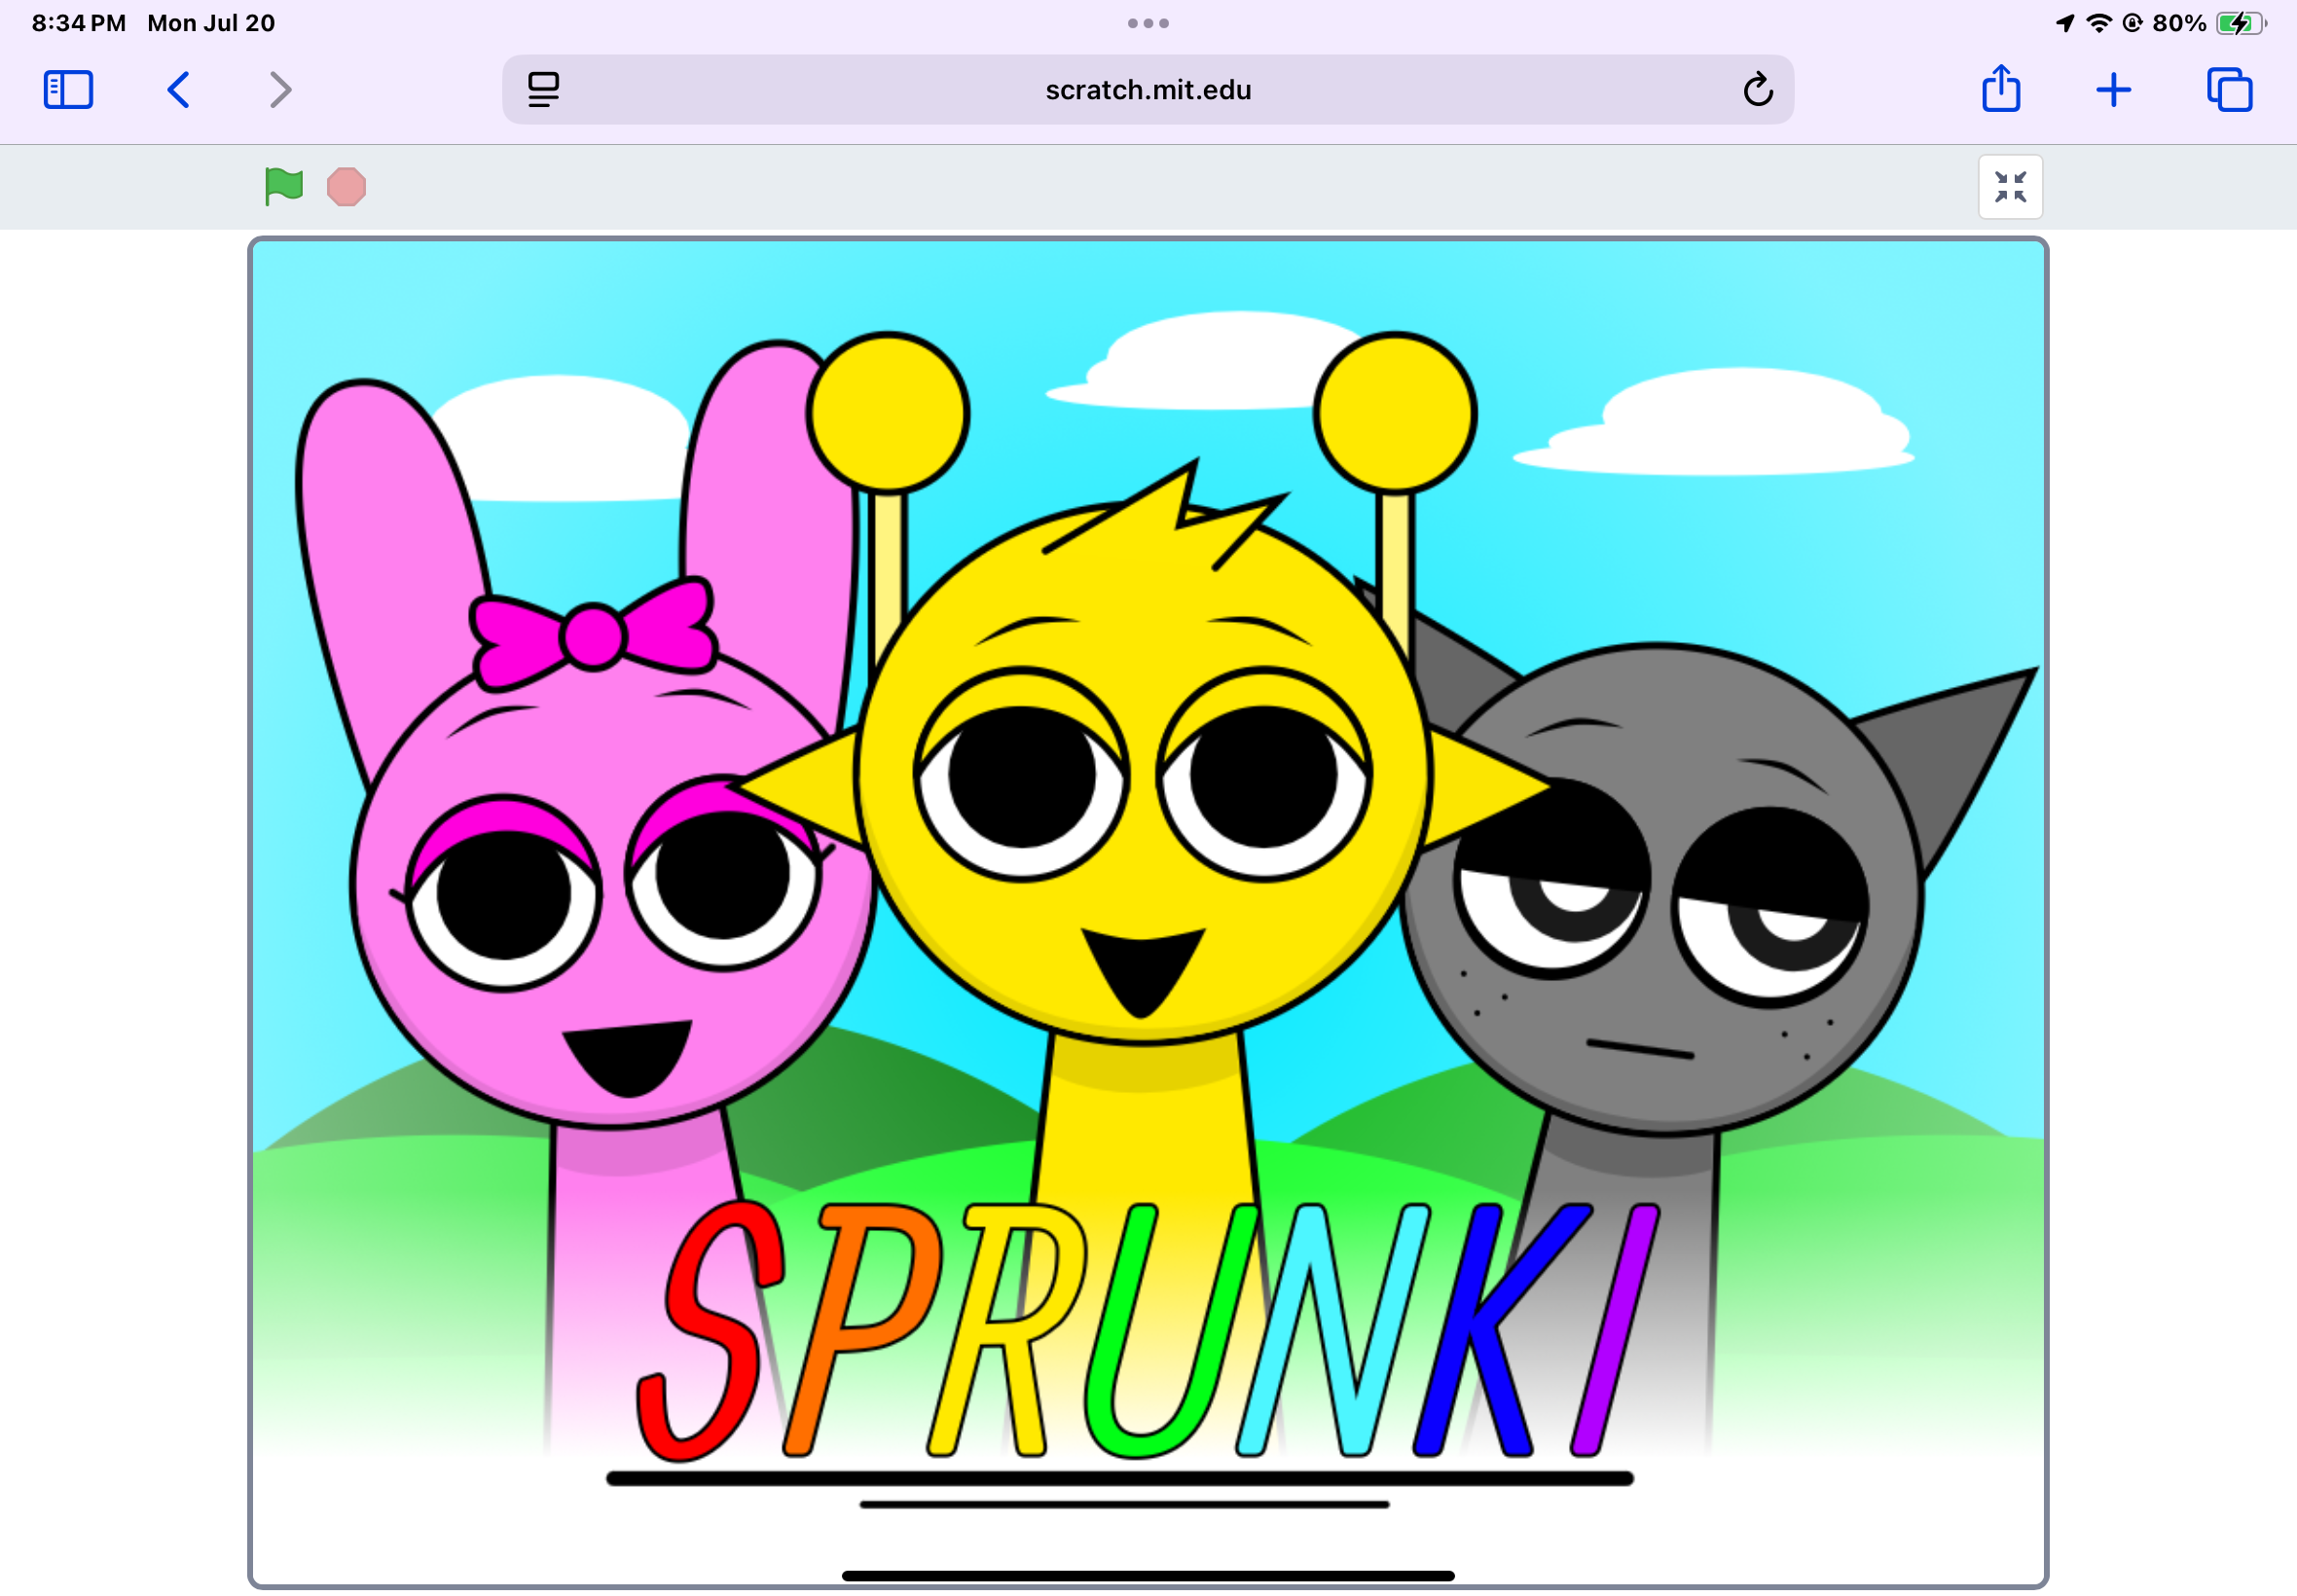Open the page reader menu icon
The image size is (2297, 1596).
[x=543, y=90]
